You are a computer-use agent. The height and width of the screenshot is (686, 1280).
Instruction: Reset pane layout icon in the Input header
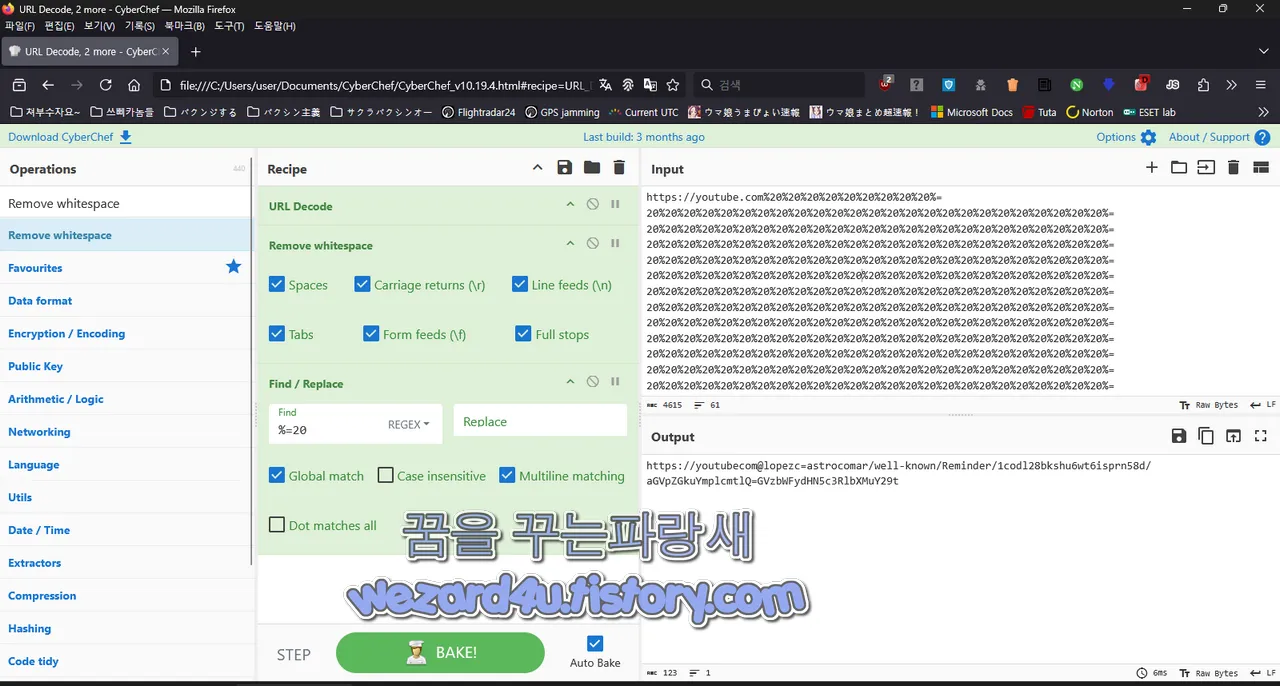[x=1261, y=168]
